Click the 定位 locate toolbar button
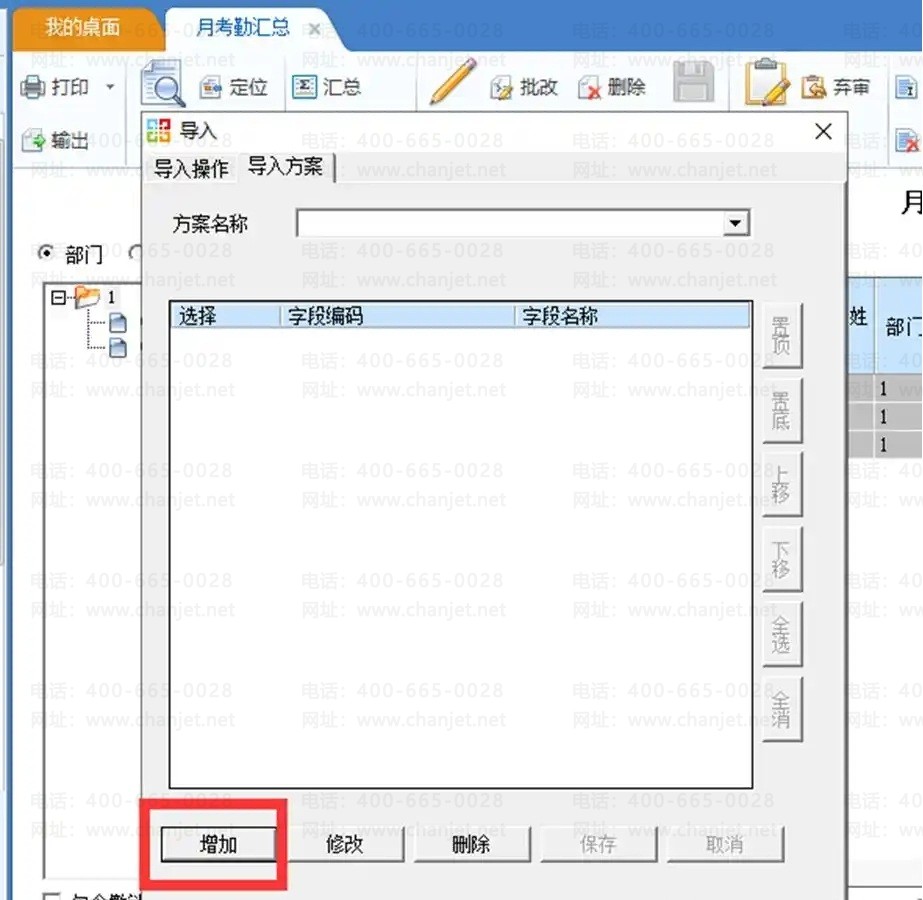 [236, 88]
